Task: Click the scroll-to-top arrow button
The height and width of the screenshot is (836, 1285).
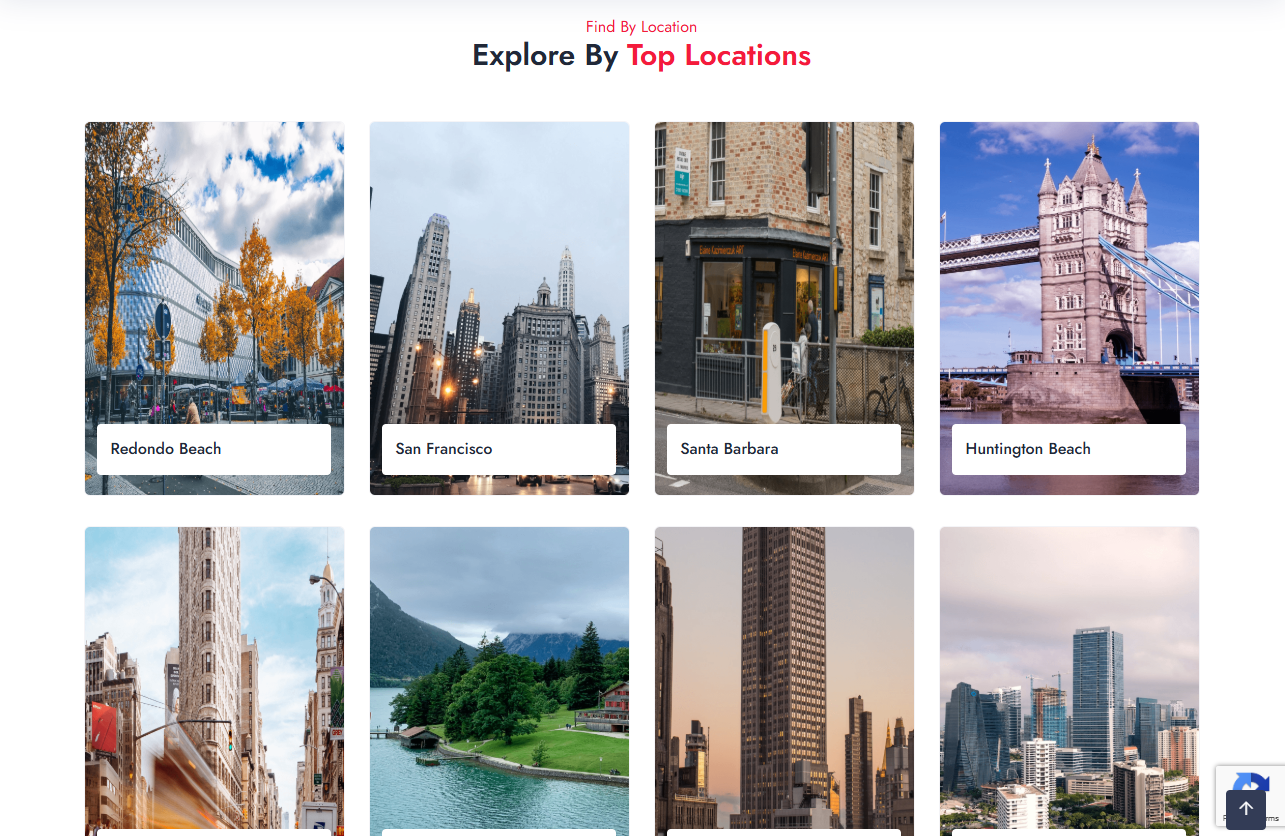Action: (x=1246, y=809)
